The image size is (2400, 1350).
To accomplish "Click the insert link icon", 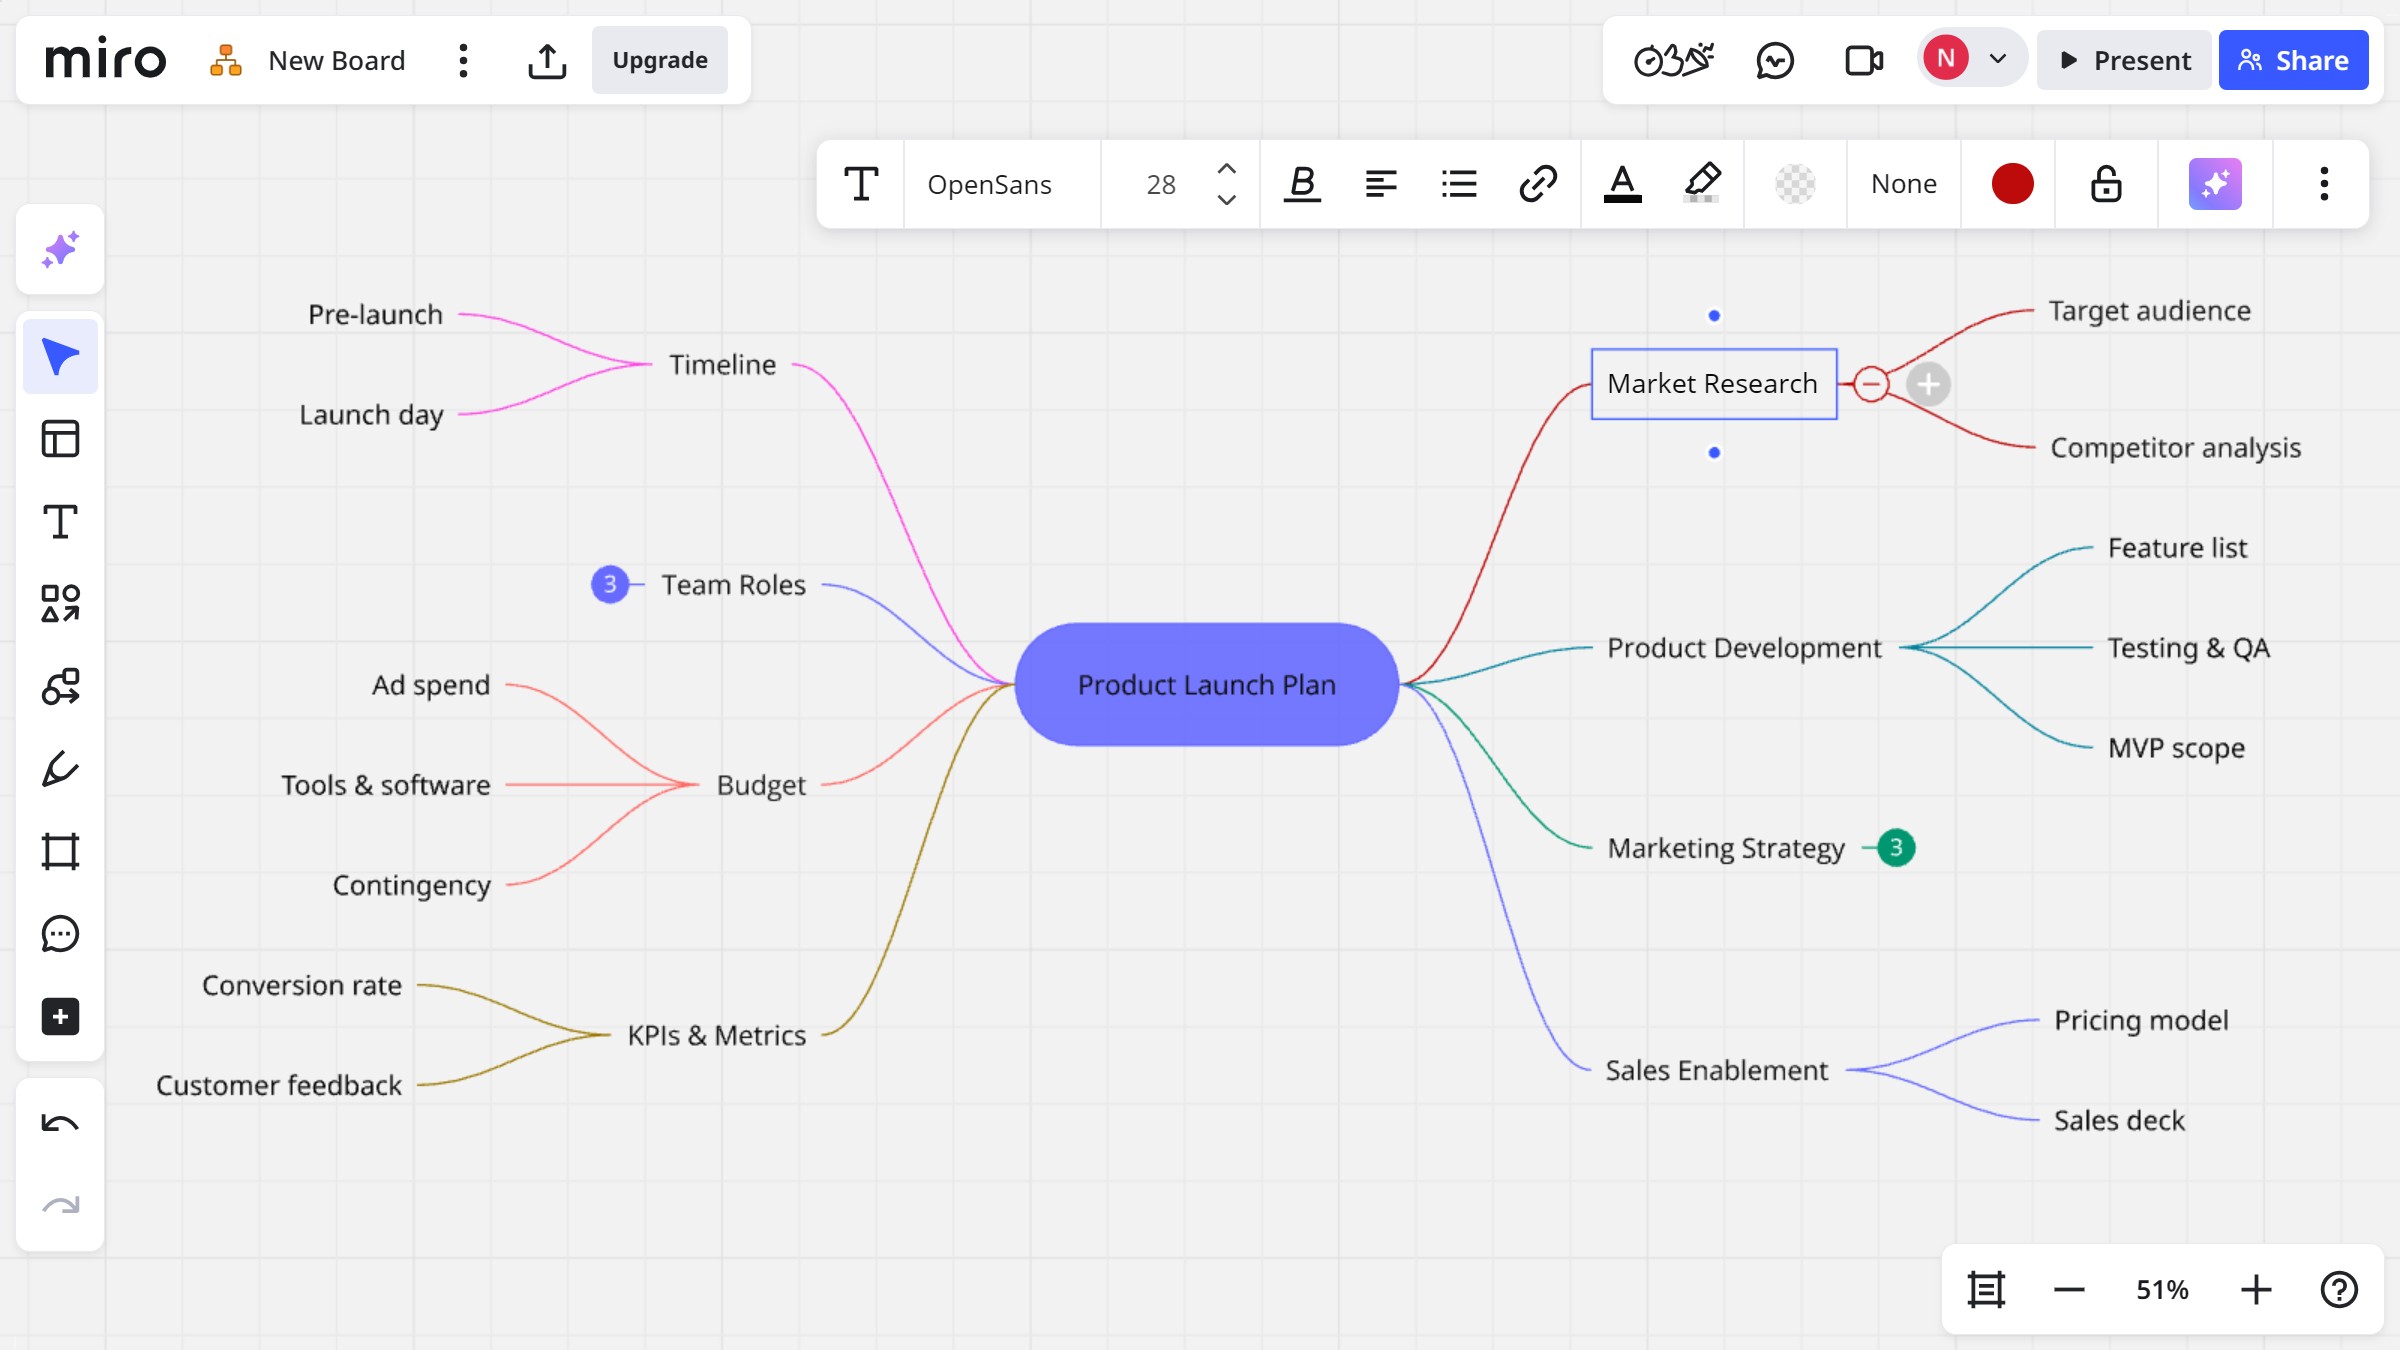I will (x=1538, y=184).
